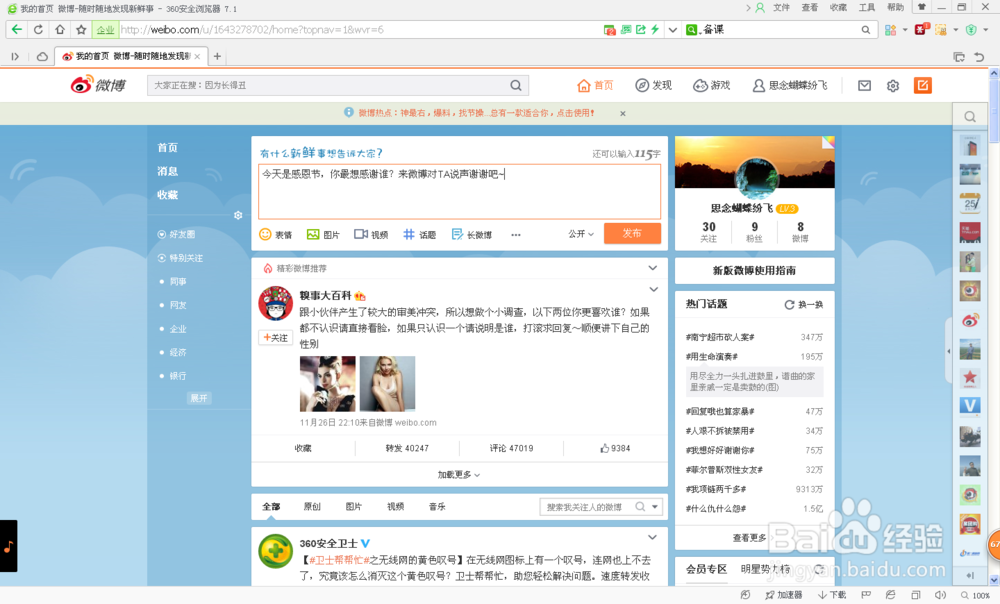Click into the post compose text box

[x=459, y=192]
